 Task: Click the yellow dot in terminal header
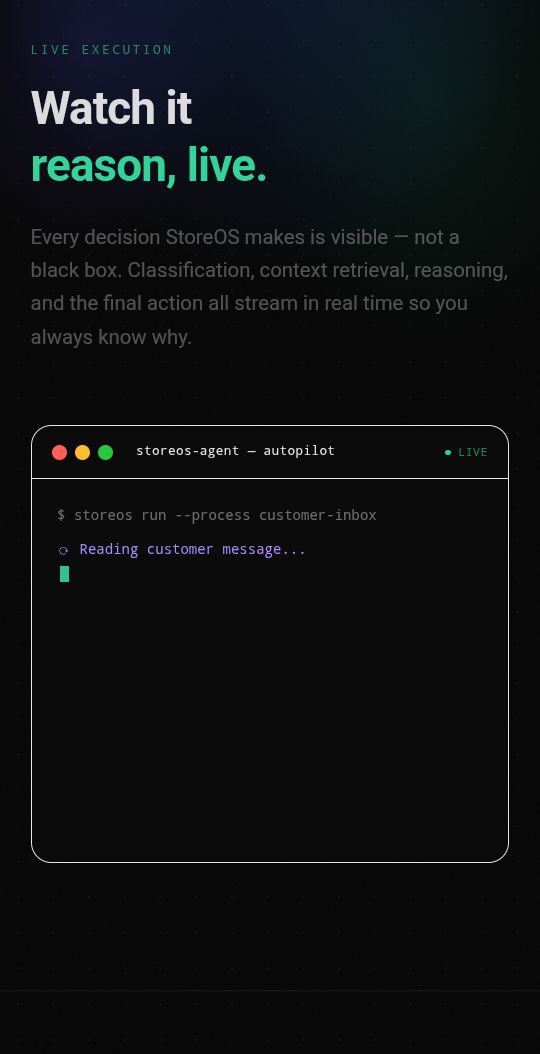tap(82, 452)
